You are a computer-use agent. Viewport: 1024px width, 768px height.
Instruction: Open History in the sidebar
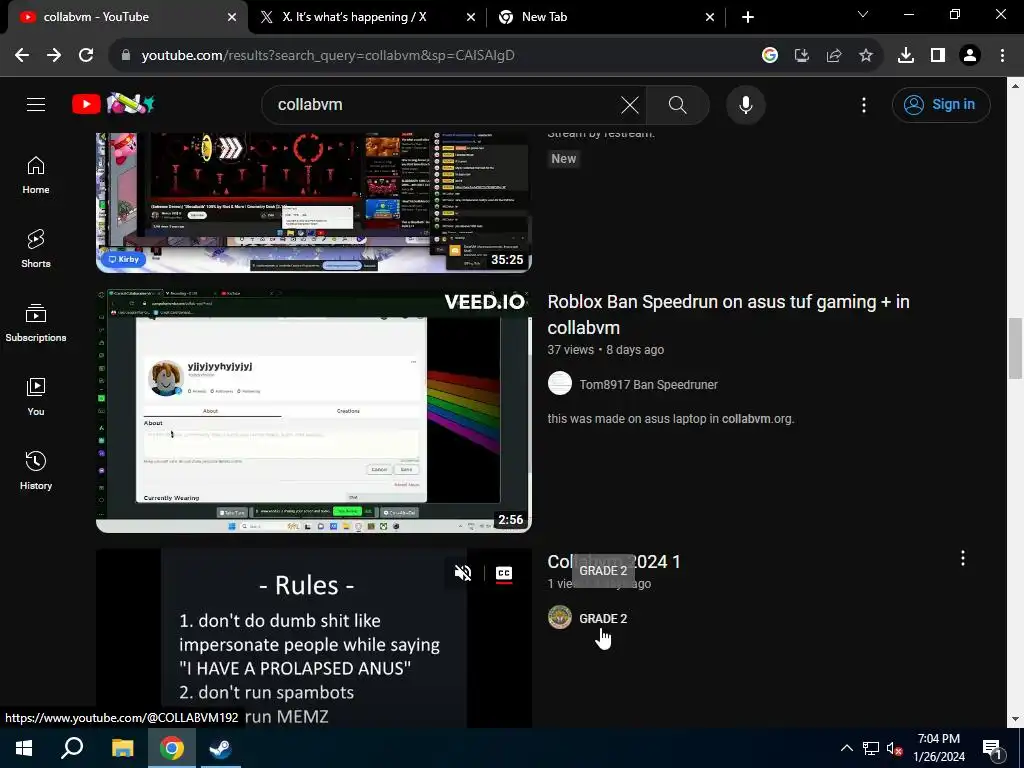[36, 470]
